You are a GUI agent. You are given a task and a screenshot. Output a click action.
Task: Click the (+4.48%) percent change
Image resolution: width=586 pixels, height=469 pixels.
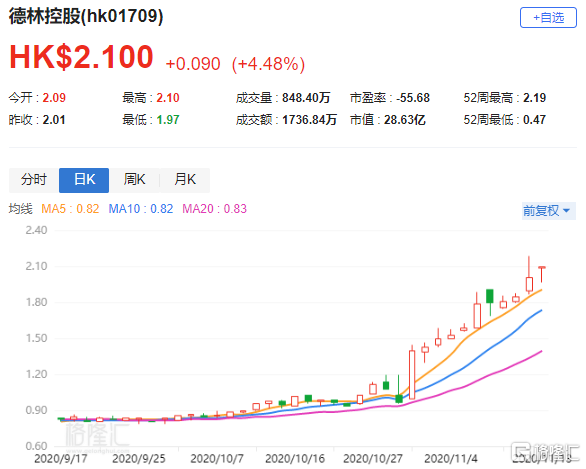(268, 64)
